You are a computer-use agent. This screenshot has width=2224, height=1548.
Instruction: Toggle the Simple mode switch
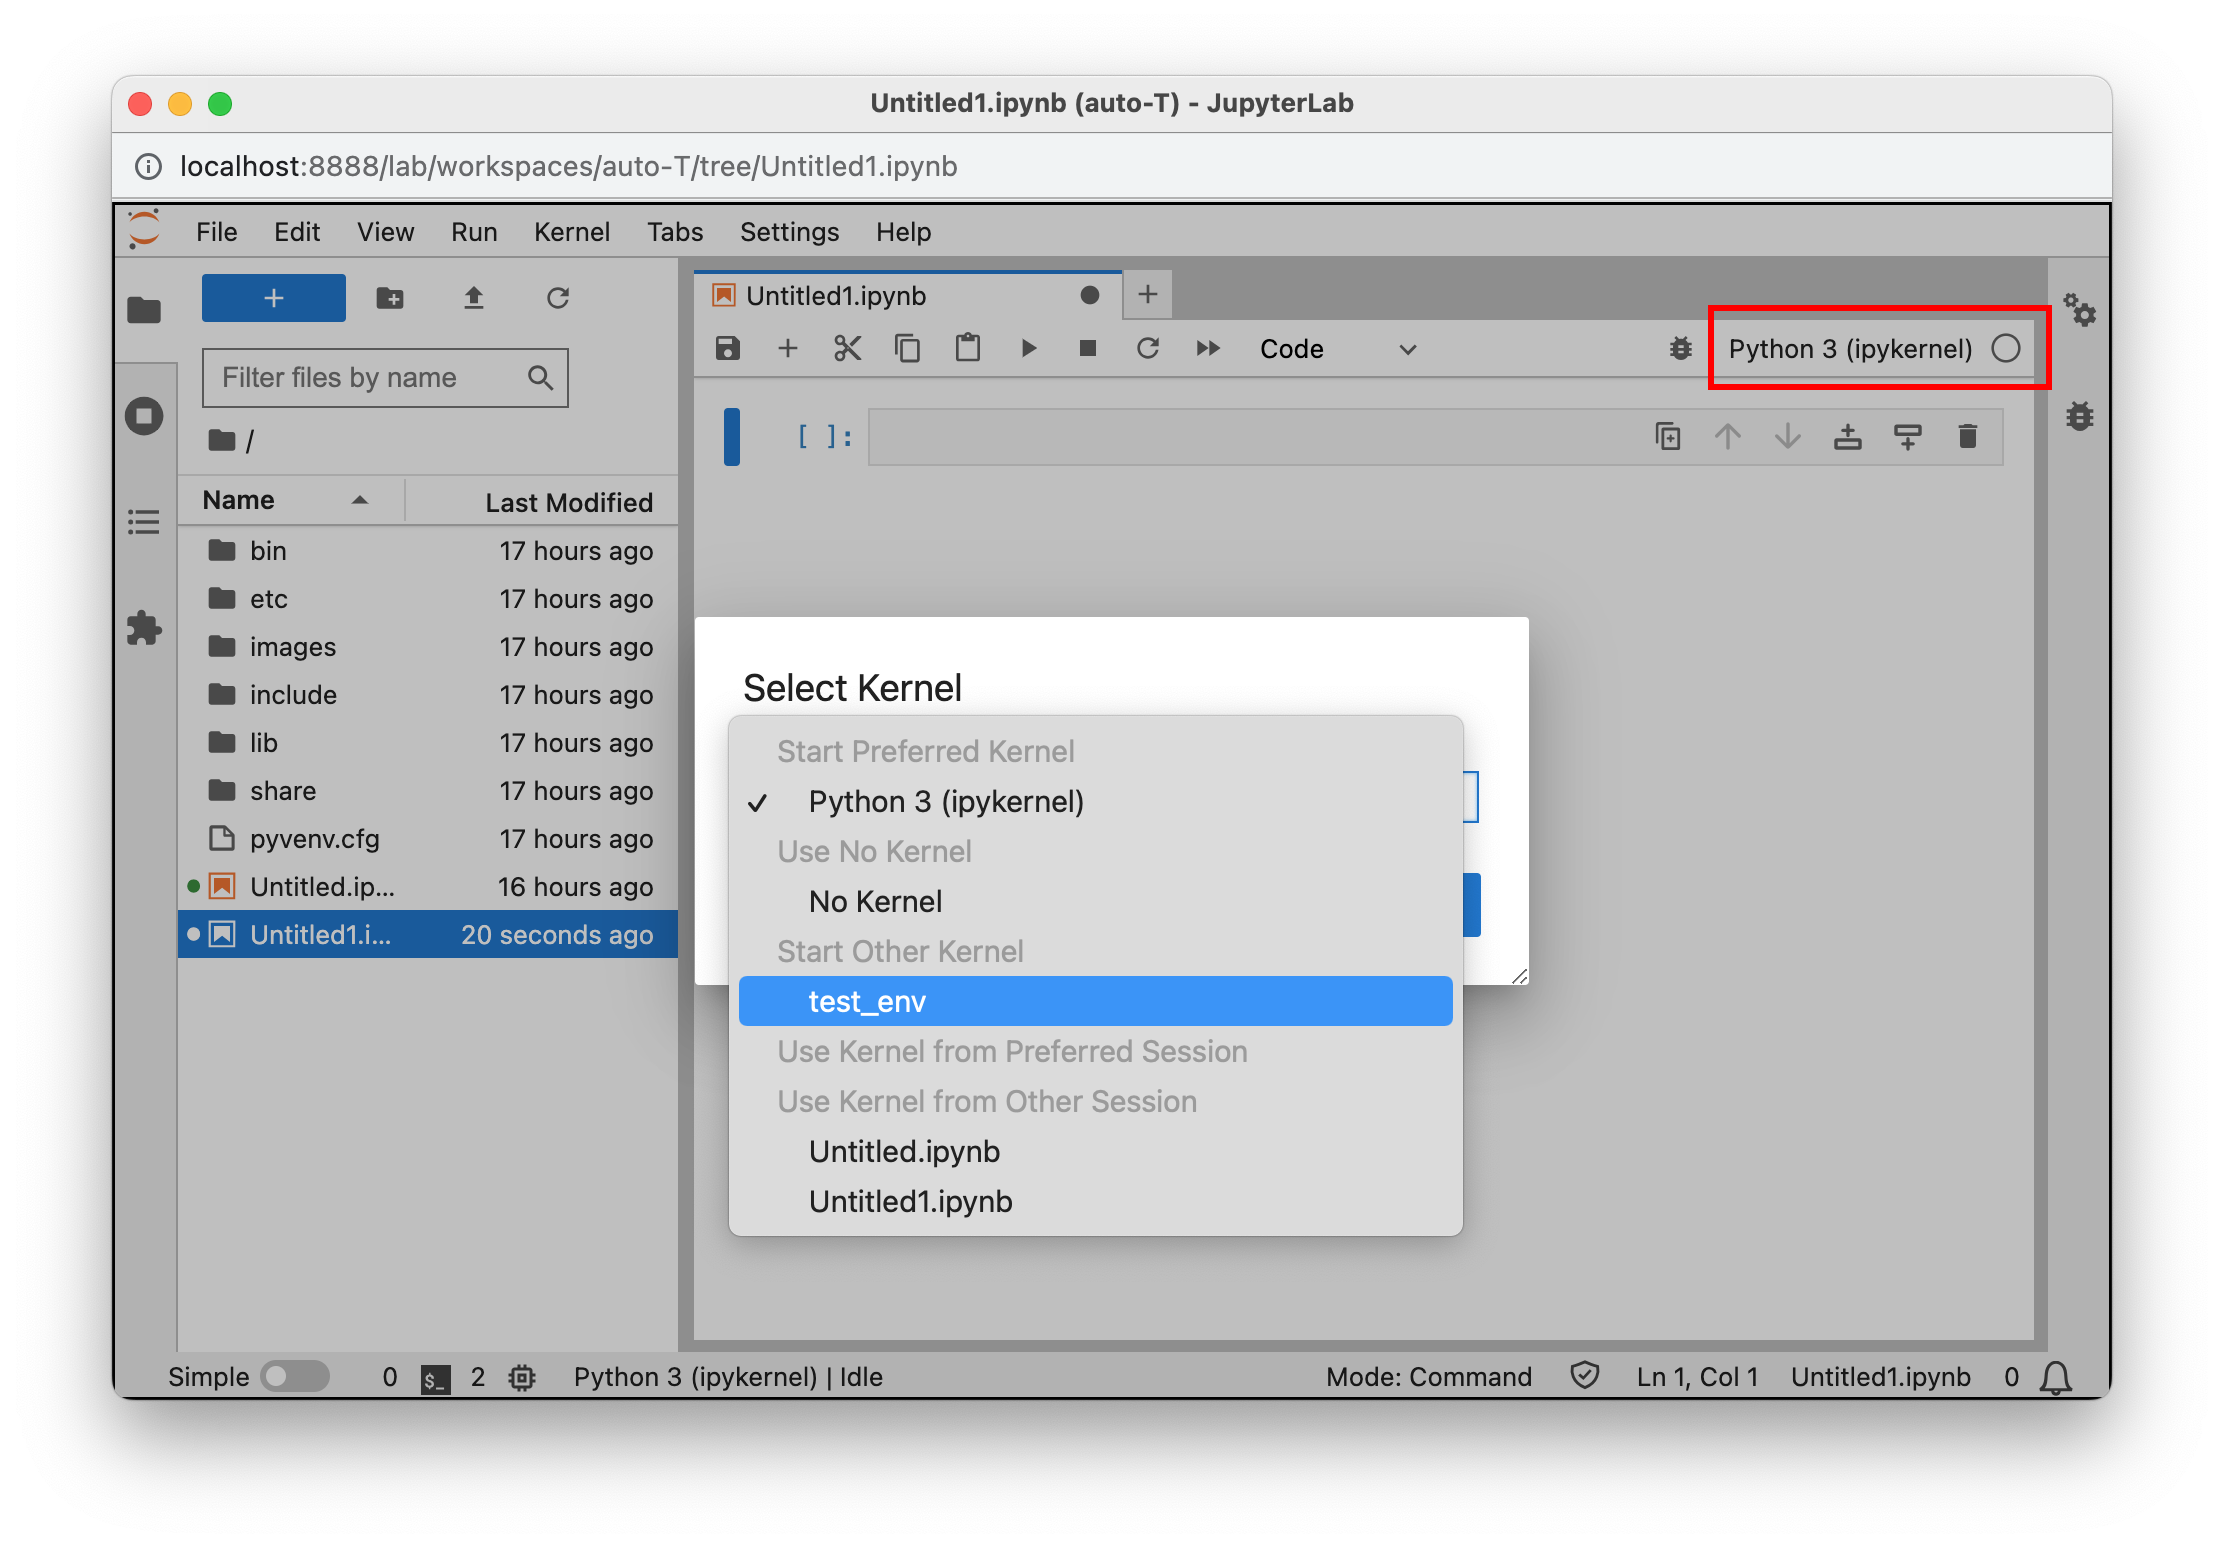[294, 1376]
